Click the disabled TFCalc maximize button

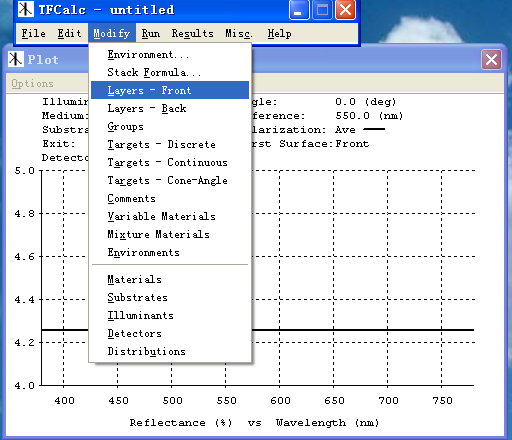(x=322, y=10)
